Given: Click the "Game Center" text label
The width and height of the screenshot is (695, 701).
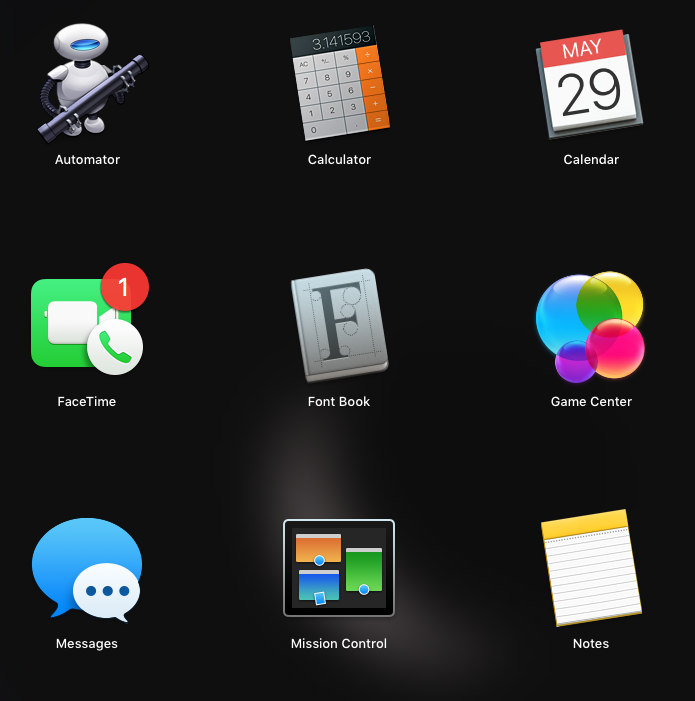Looking at the screenshot, I should pyautogui.click(x=591, y=402).
